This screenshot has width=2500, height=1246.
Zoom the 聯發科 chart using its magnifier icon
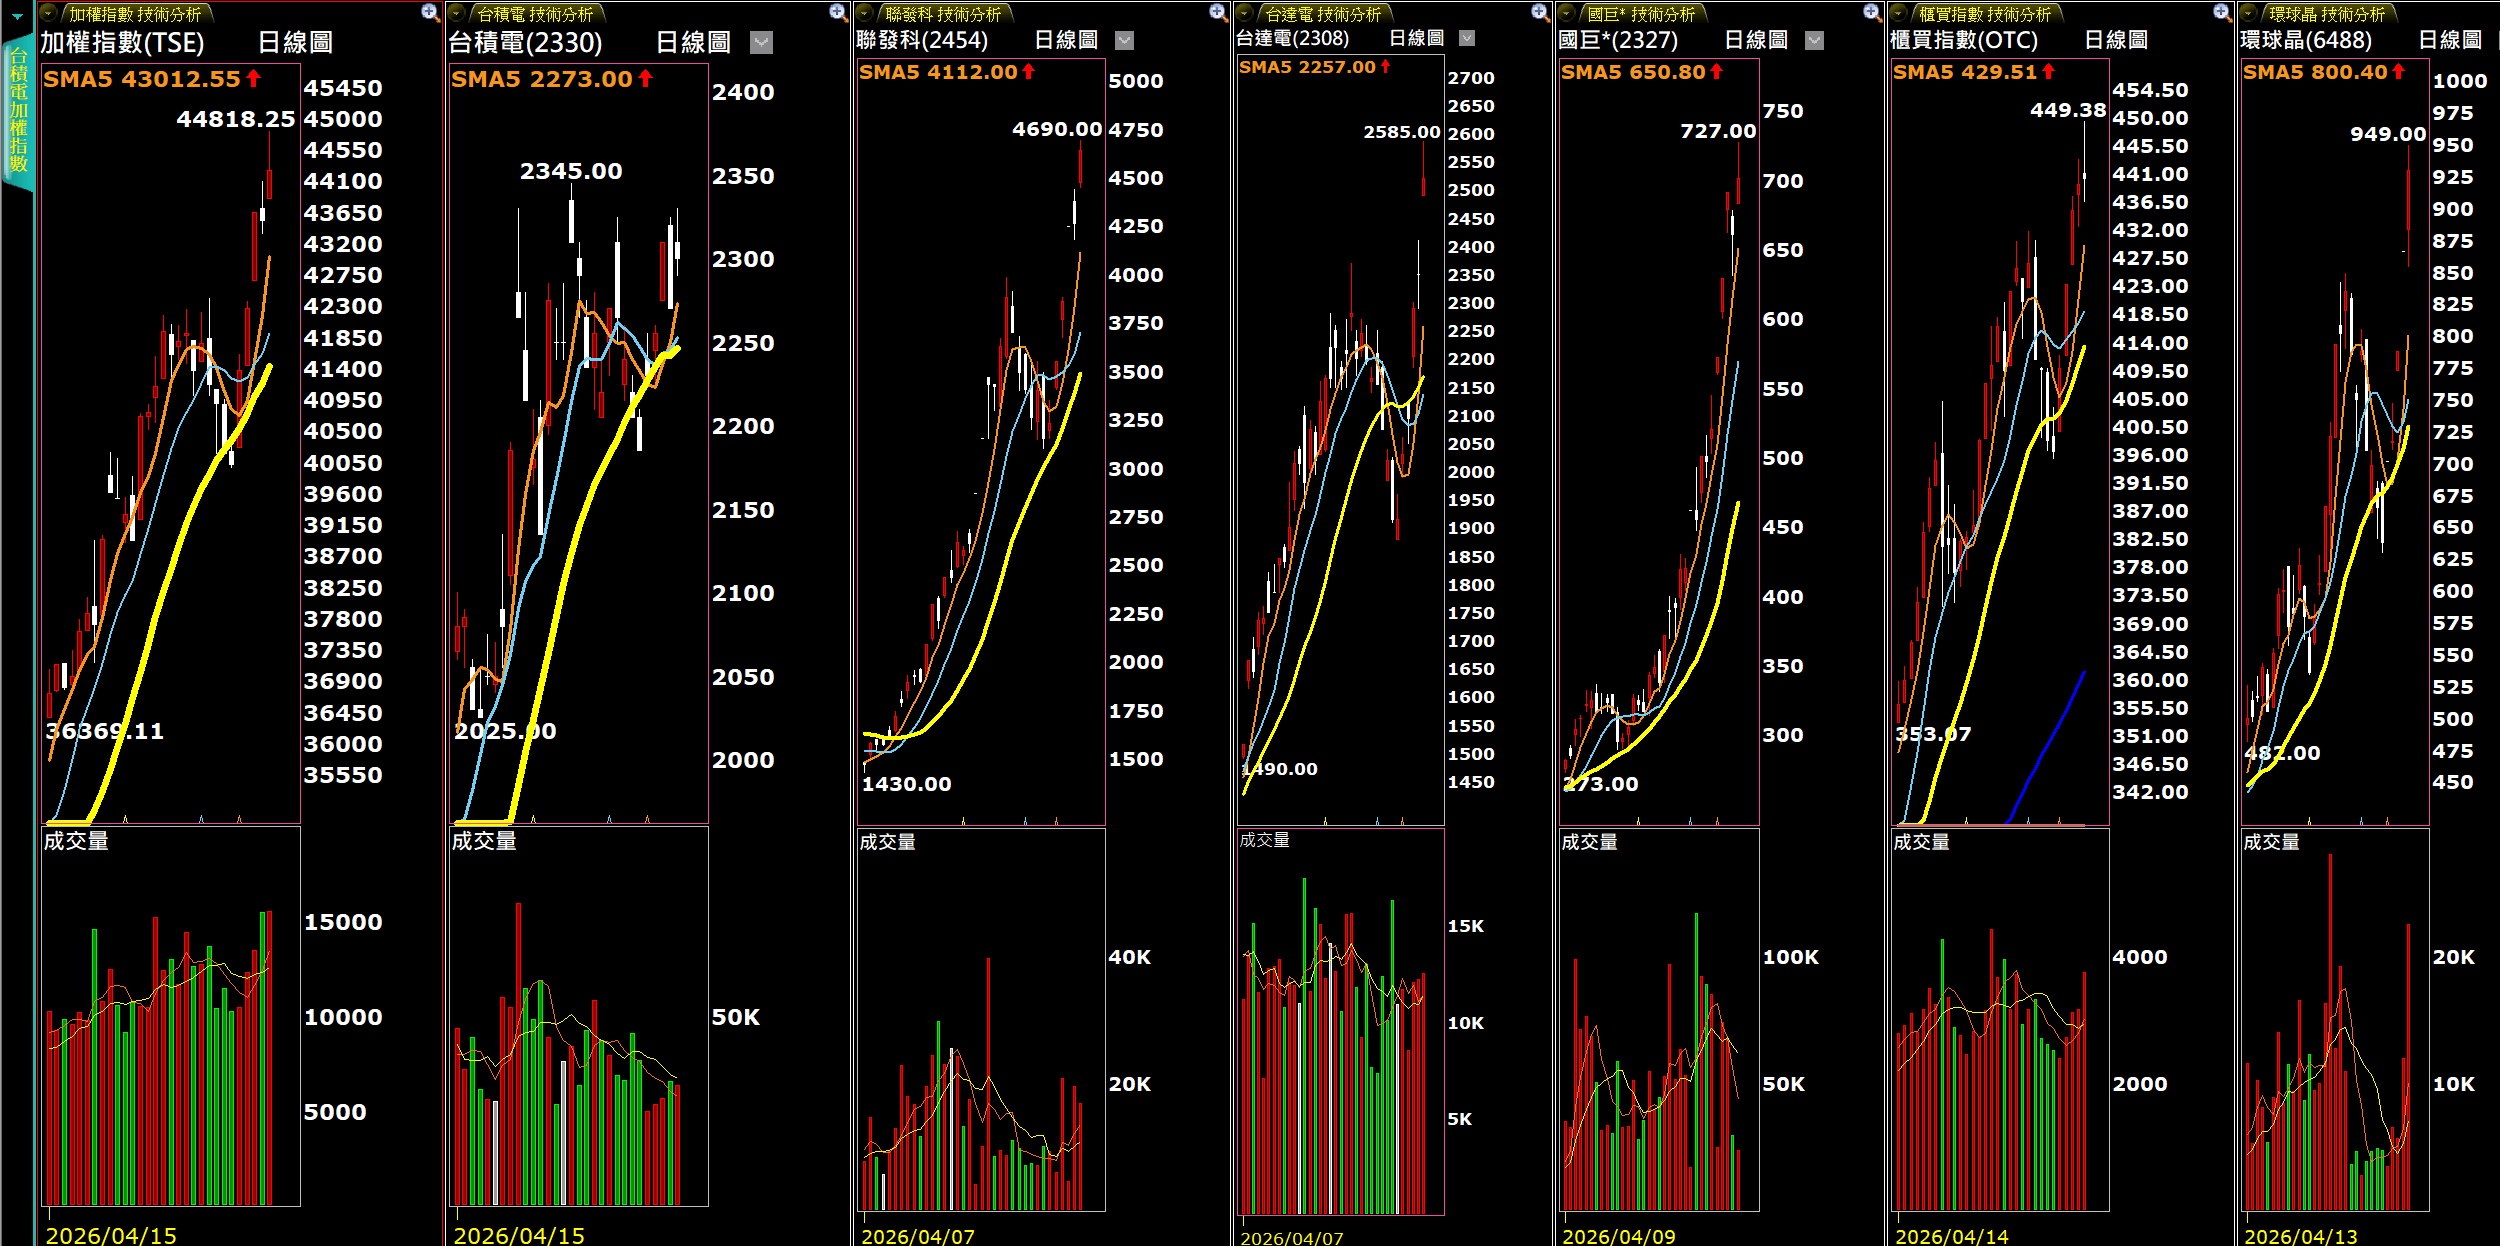[1217, 13]
